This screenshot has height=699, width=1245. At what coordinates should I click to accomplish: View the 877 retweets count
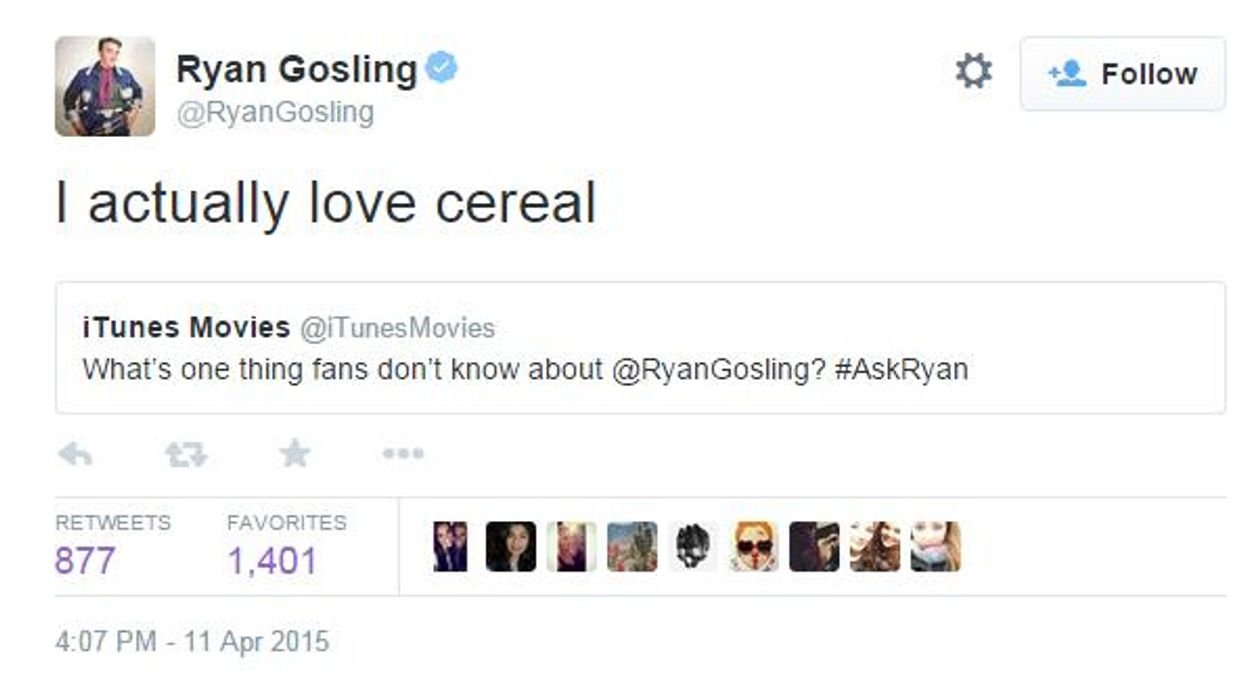pyautogui.click(x=83, y=559)
